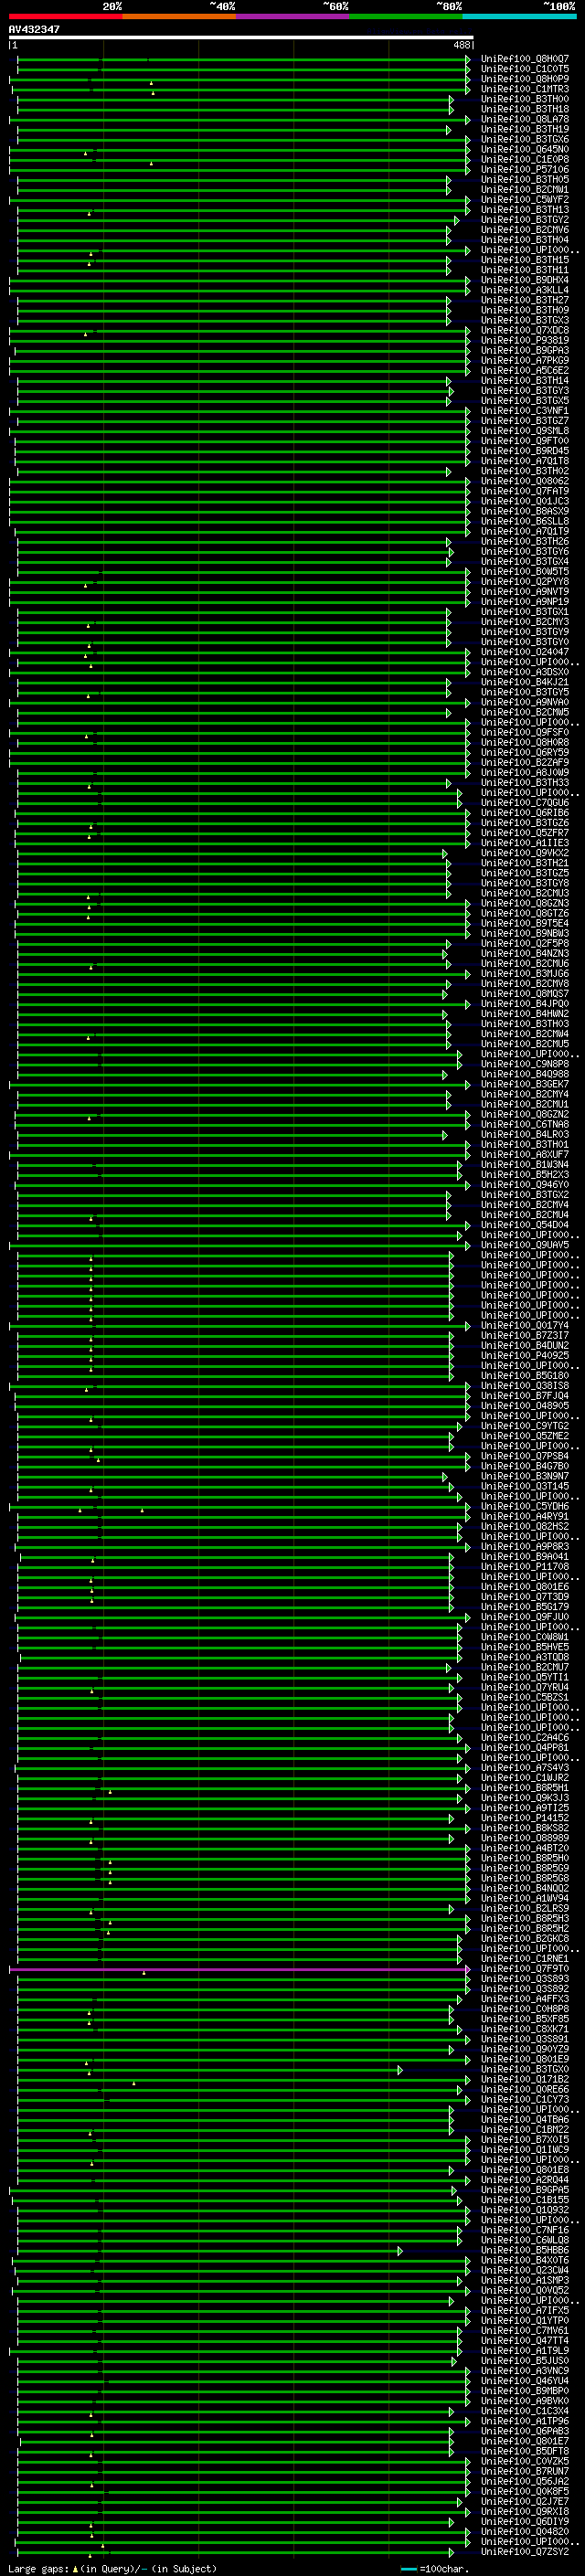Click the white query sequence bar

pos(241,37)
